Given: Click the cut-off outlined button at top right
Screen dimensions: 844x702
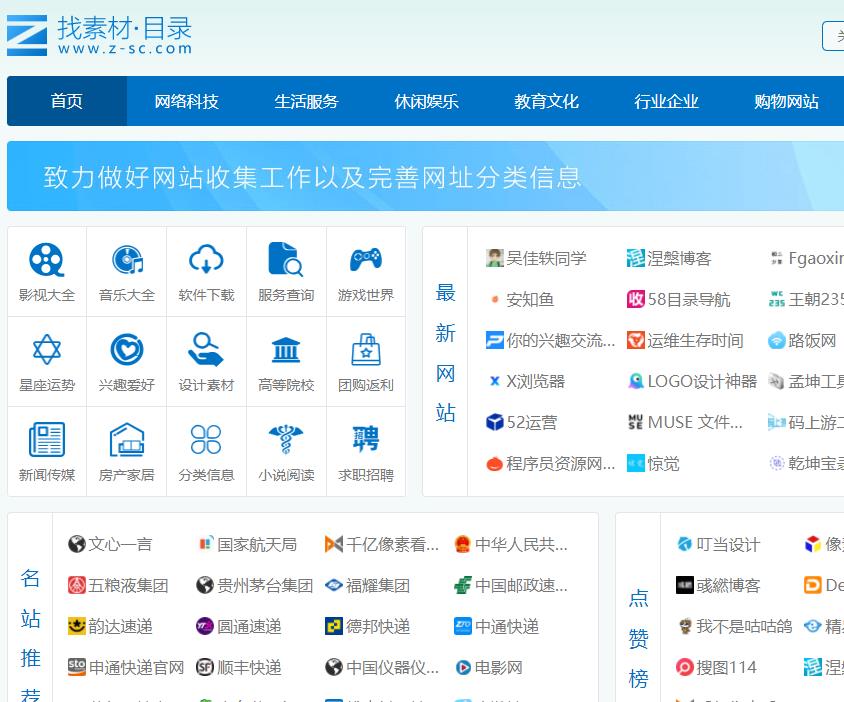Looking at the screenshot, I should coord(833,36).
